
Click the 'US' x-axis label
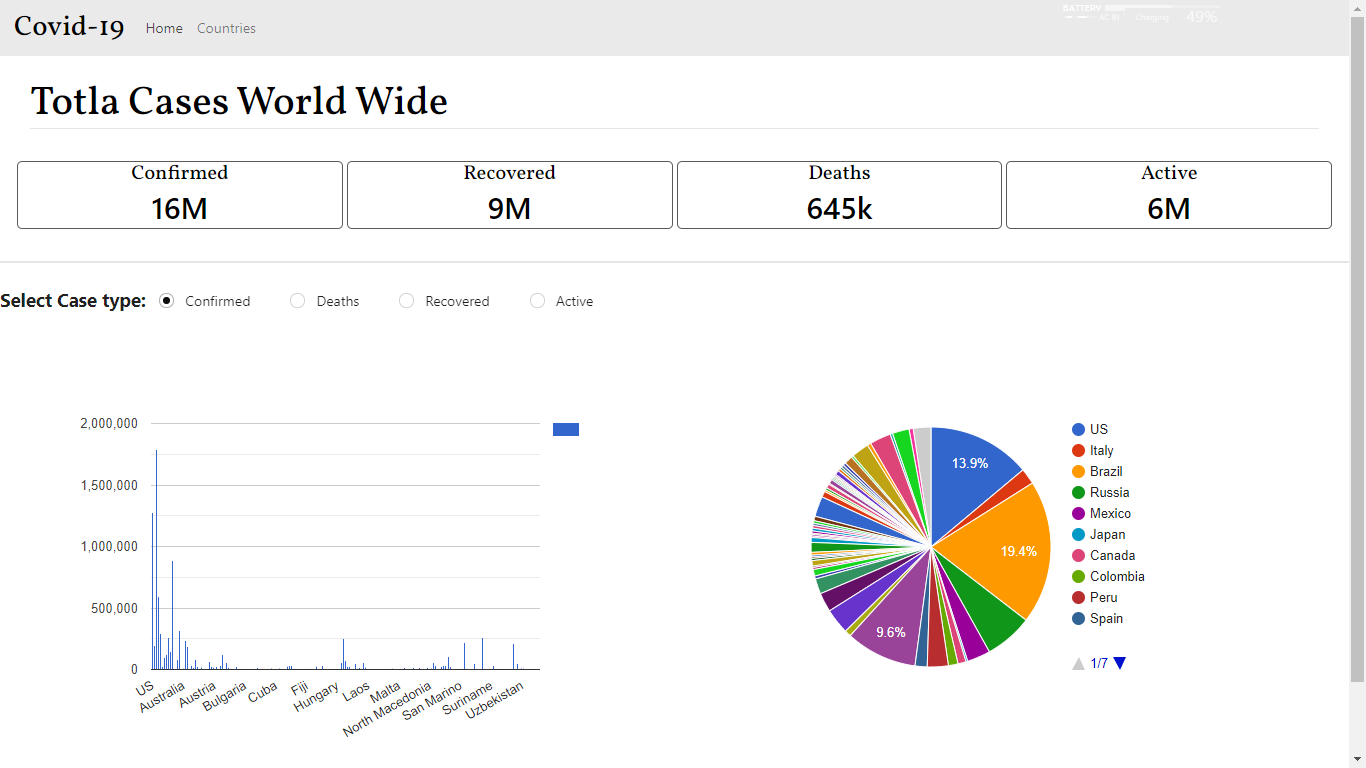145,688
